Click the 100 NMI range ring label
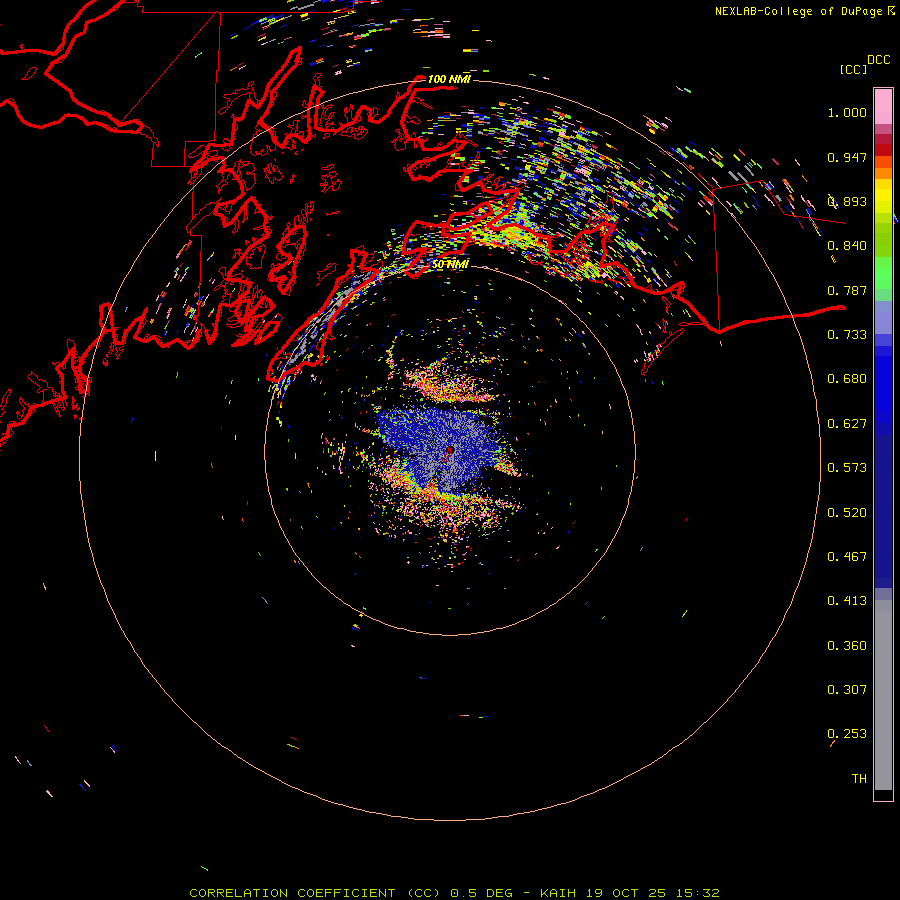900x900 pixels. tap(449, 79)
